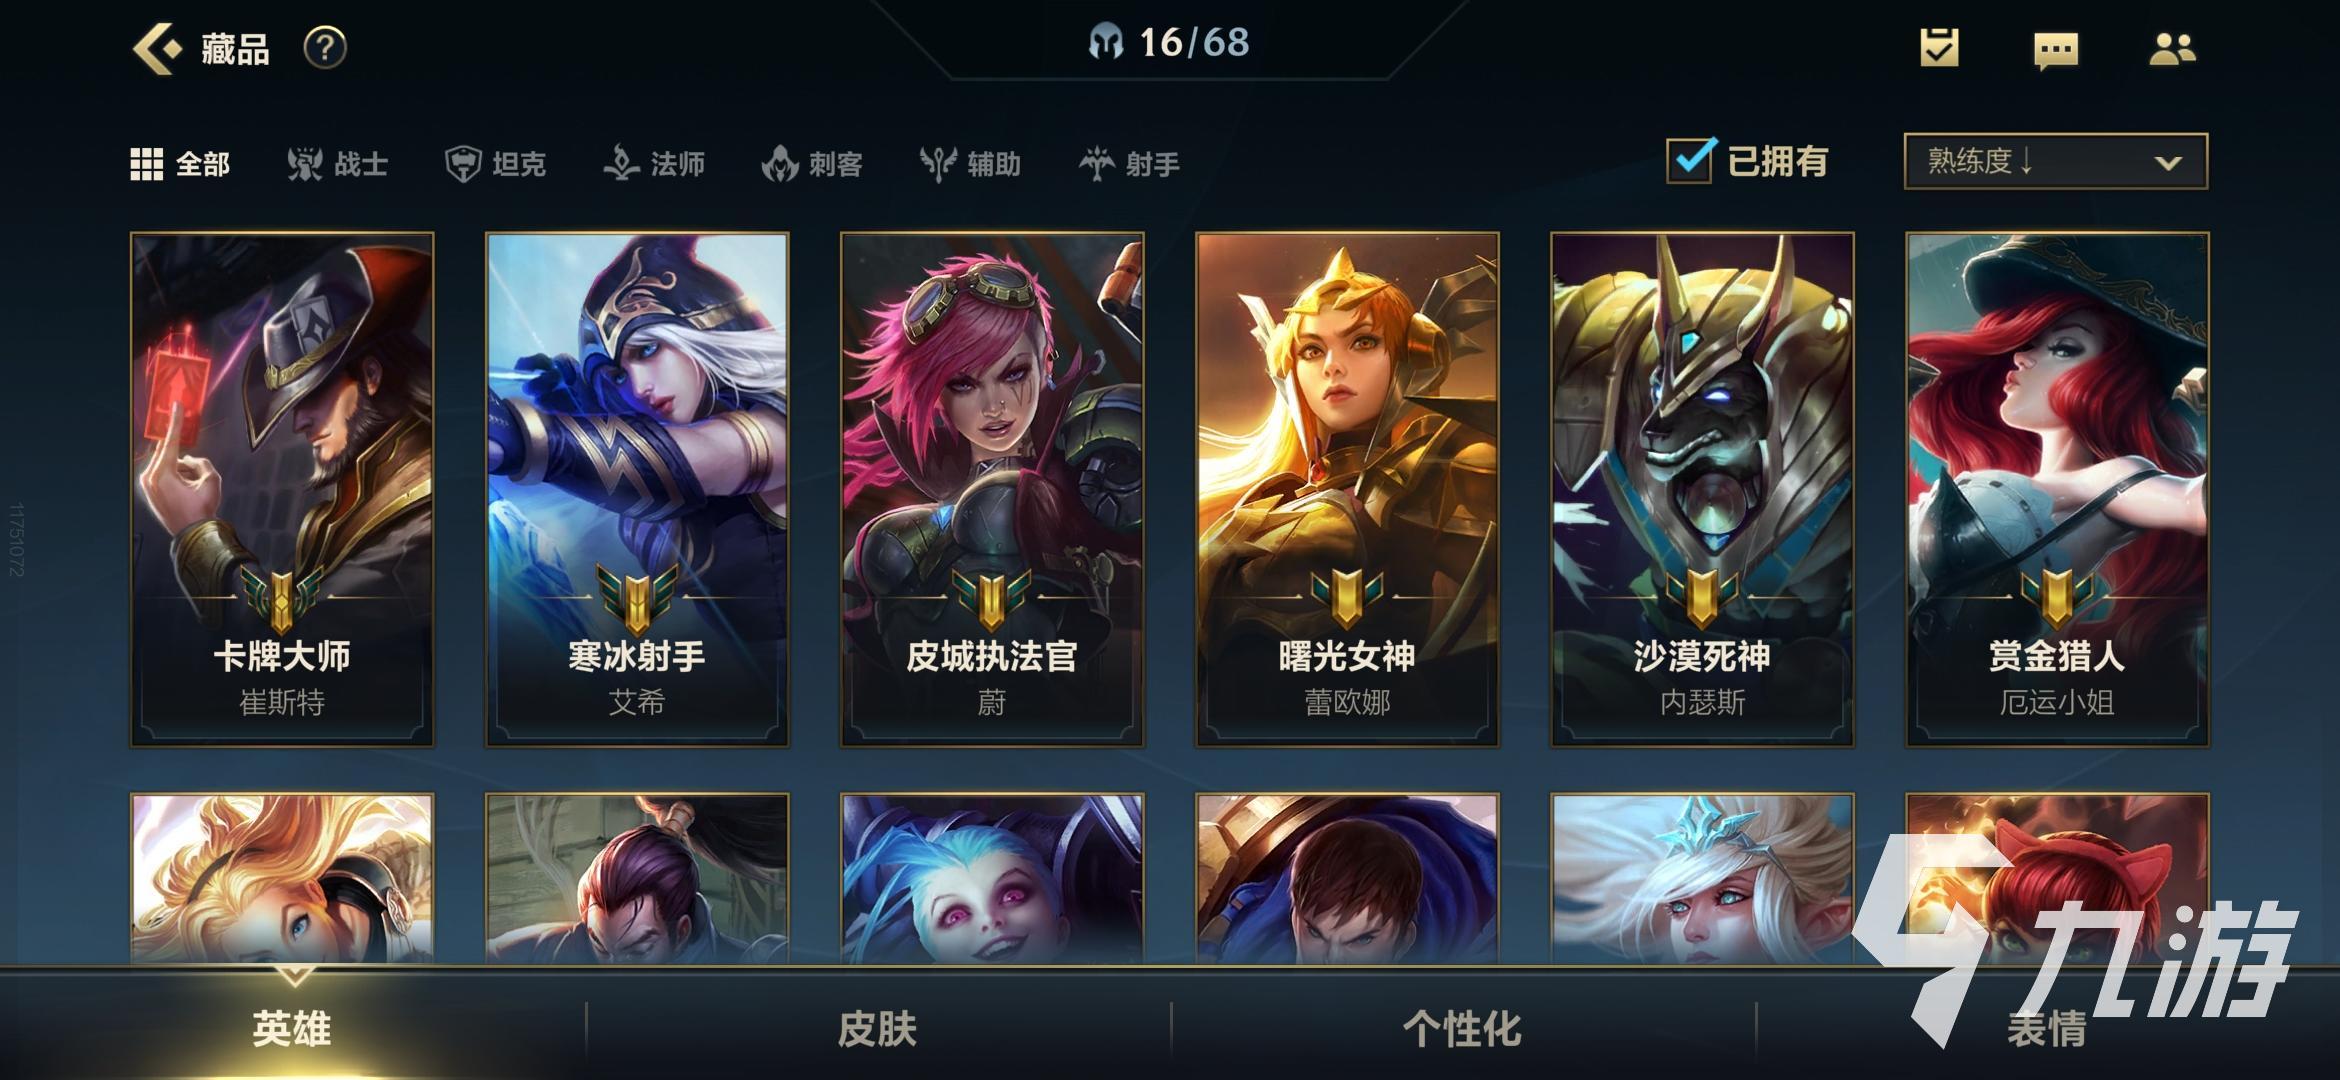Select the 英雄 tab
This screenshot has height=1080, width=2340.
pos(292,1028)
